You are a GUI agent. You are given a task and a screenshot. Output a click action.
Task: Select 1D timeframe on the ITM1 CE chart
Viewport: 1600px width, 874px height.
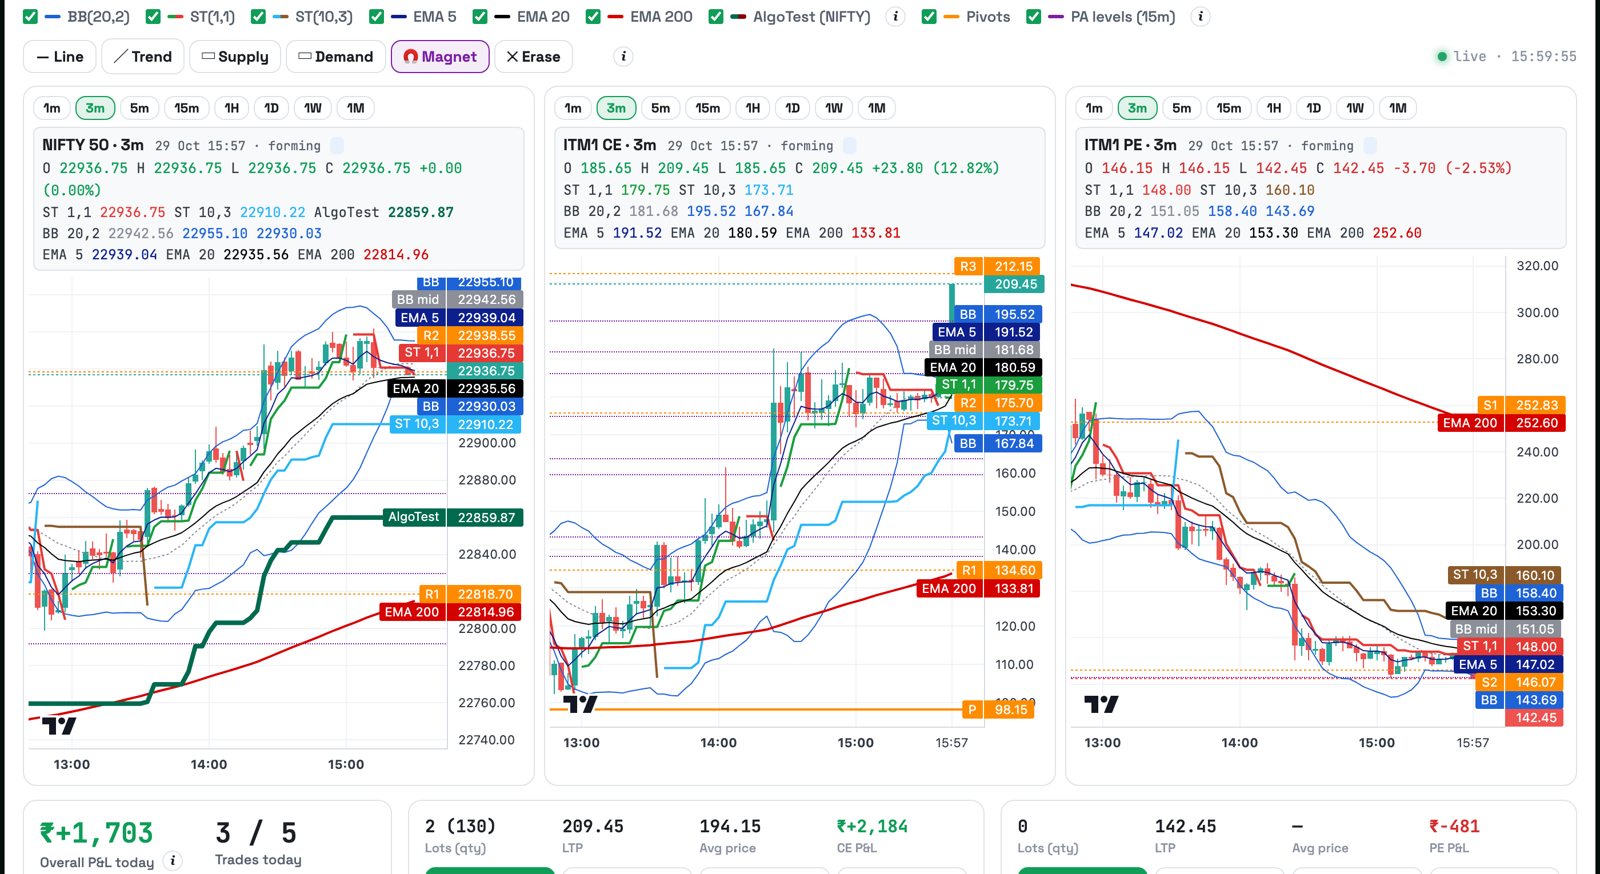tap(792, 108)
